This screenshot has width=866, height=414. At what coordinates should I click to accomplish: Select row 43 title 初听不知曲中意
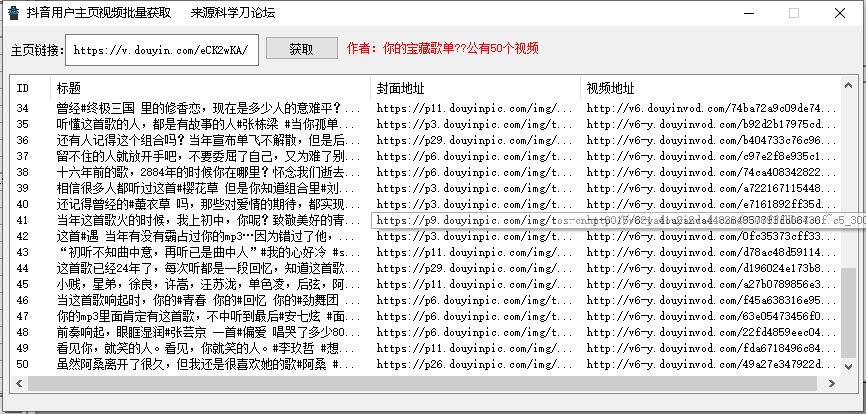tap(208, 253)
